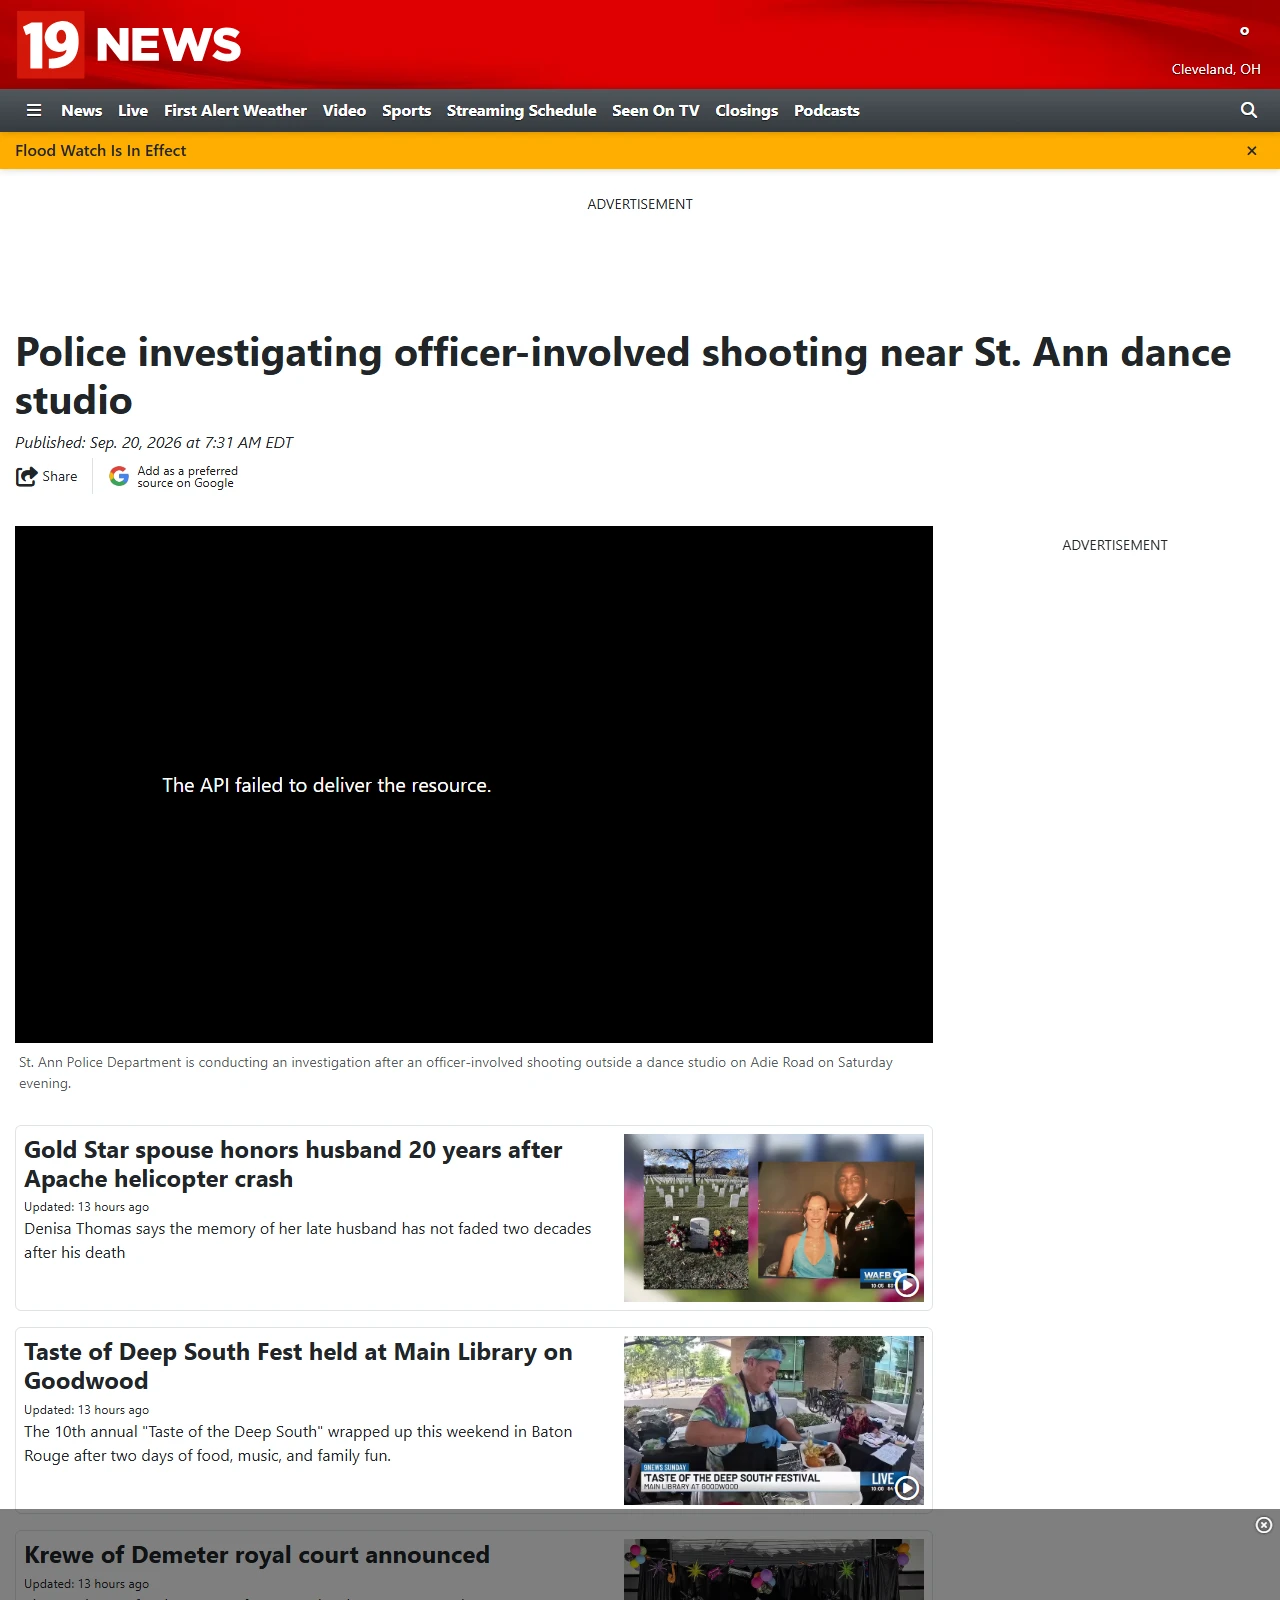Play the Gold Star spouse video
This screenshot has height=1600, width=1280.
pos(907,1285)
